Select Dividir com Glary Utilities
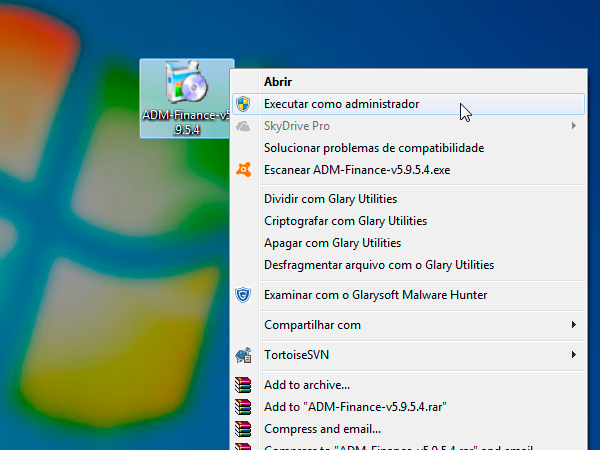The height and width of the screenshot is (450, 600). 408,199
